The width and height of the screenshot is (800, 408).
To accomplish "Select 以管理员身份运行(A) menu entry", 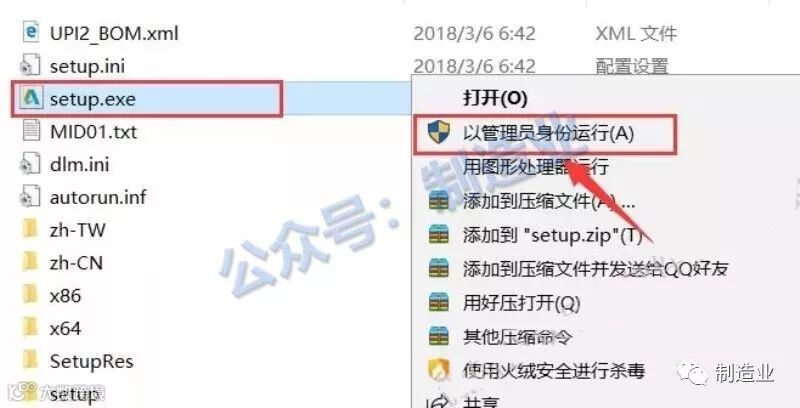I will click(548, 134).
